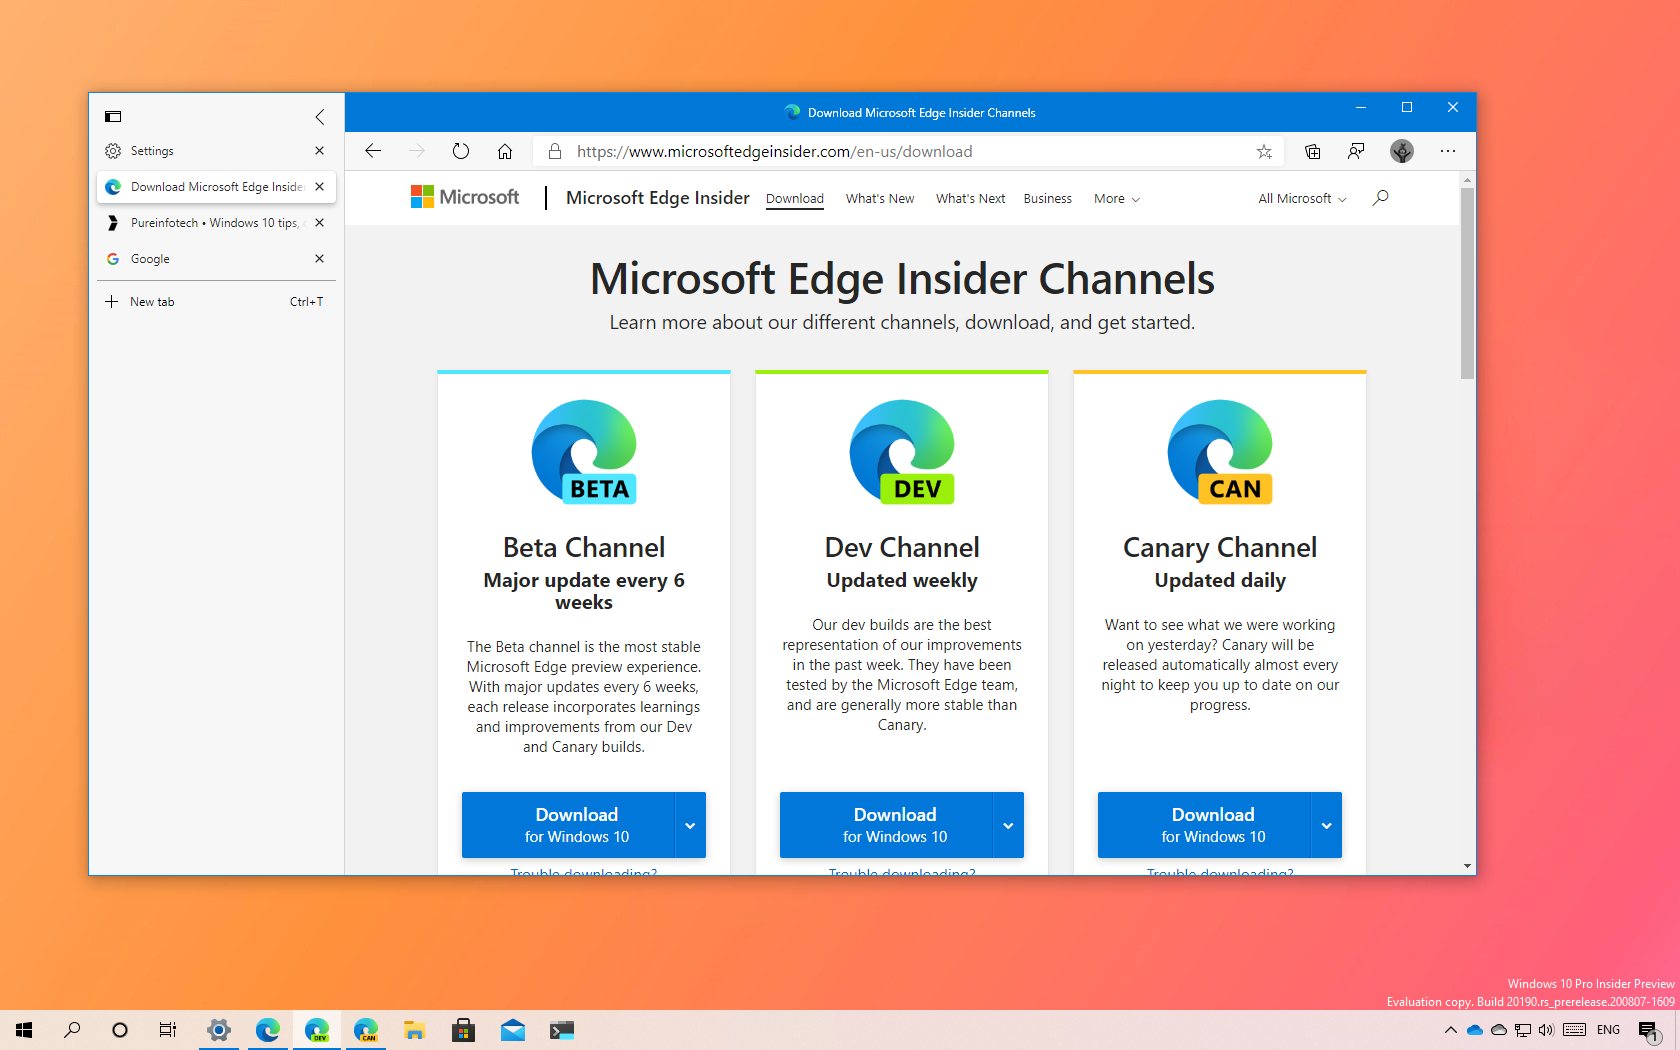Download Beta Channel for Windows 10

click(x=568, y=825)
